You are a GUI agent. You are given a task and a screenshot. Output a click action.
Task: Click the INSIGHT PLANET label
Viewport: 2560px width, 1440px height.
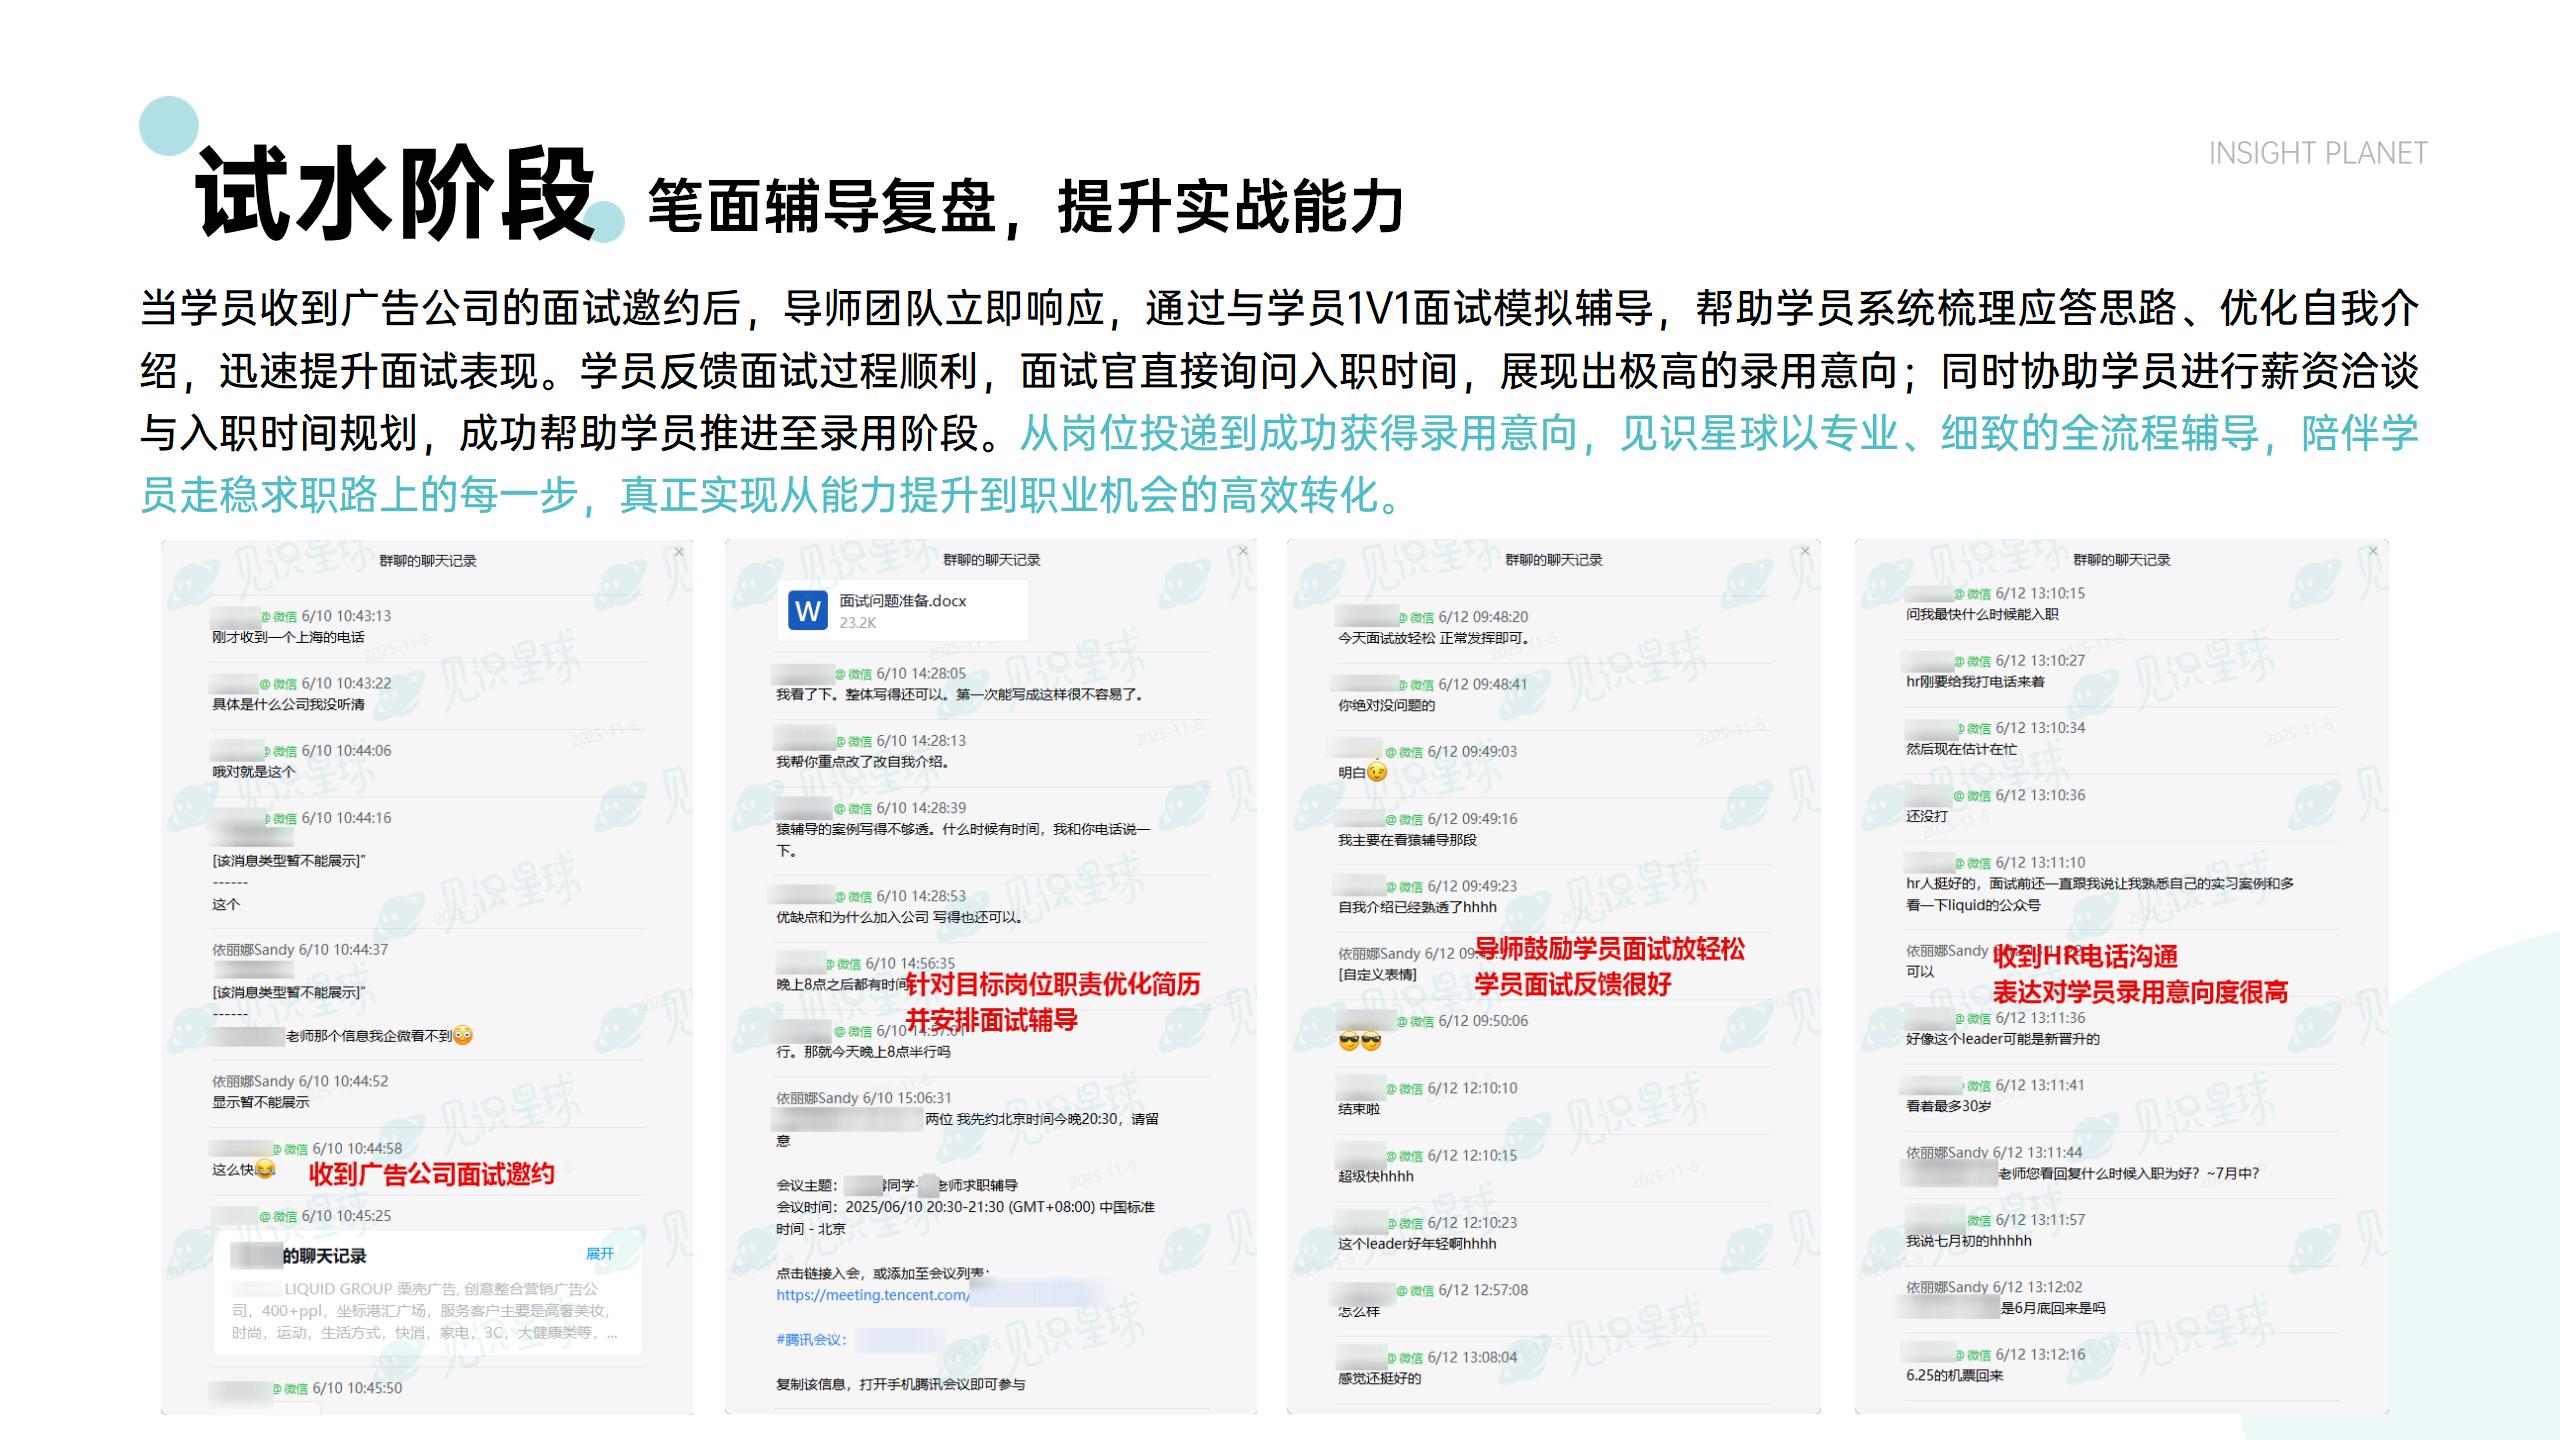(x=2317, y=154)
